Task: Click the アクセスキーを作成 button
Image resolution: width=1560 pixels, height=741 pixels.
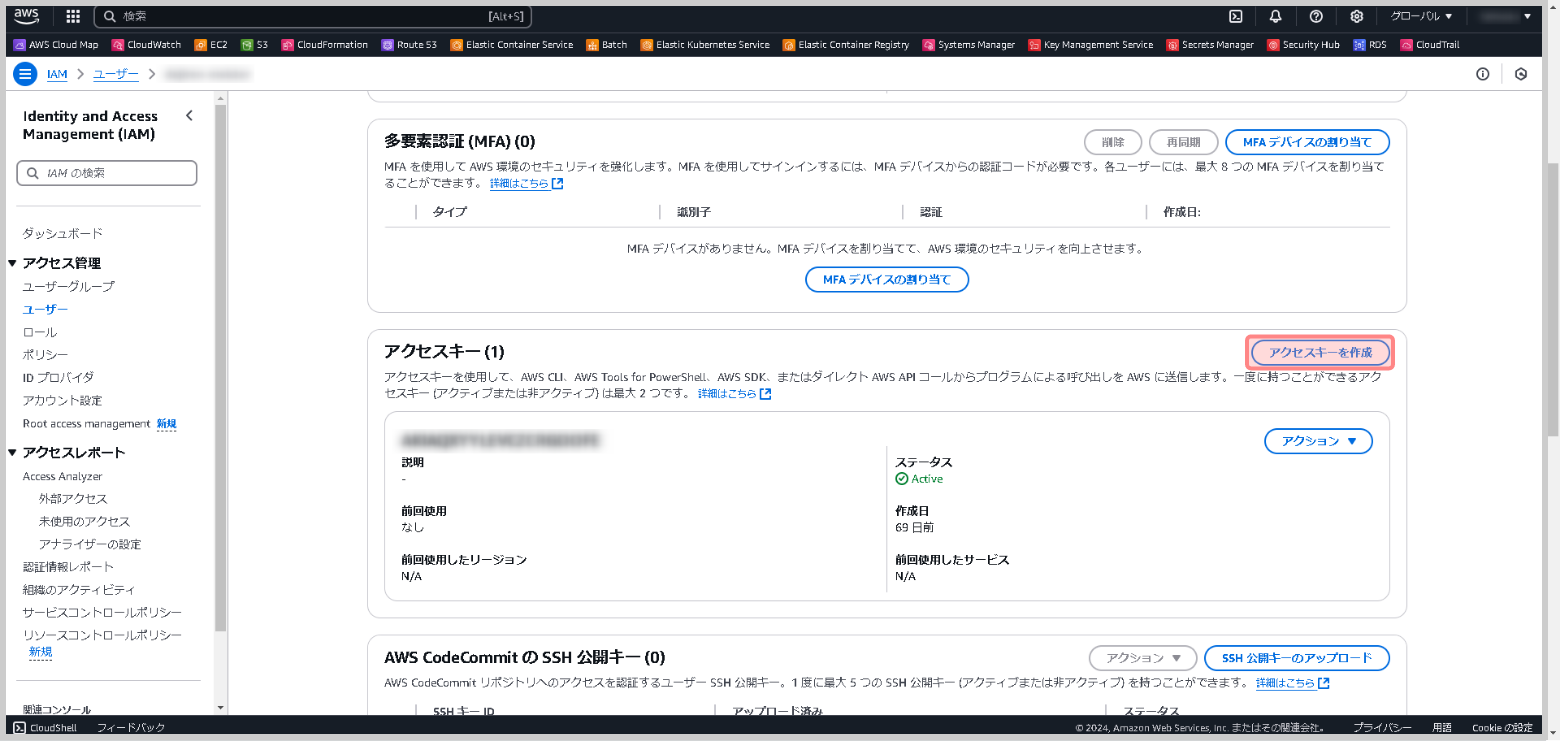Action: pyautogui.click(x=1320, y=352)
